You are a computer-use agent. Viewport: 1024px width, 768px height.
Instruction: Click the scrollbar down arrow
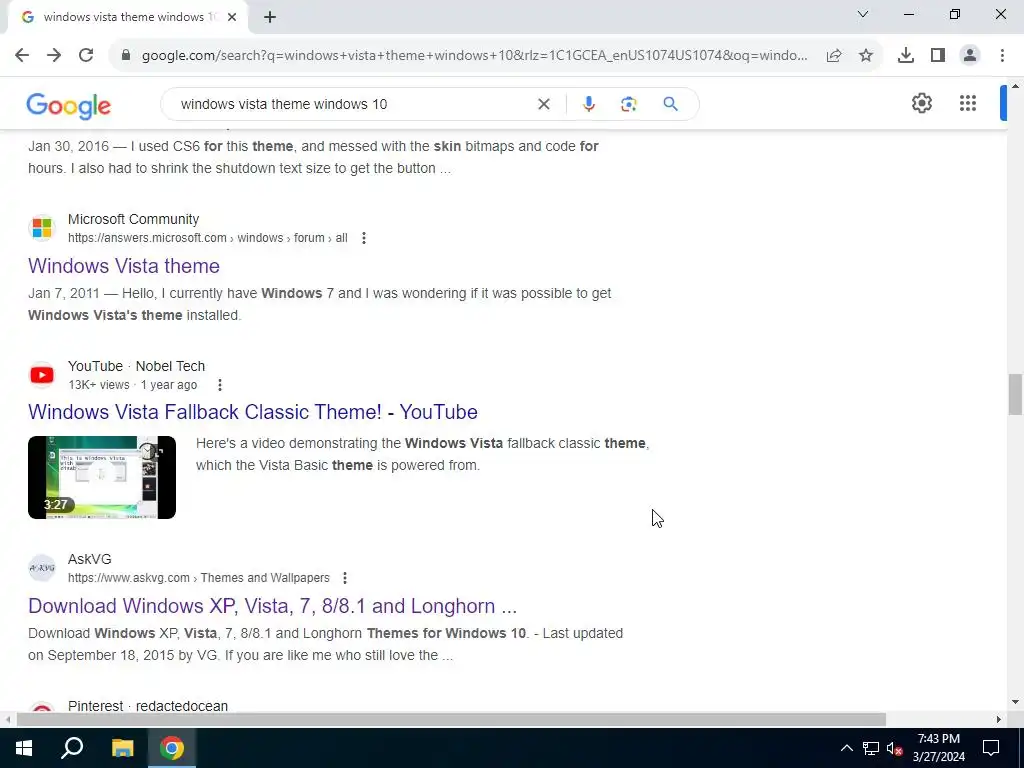coord(1015,703)
